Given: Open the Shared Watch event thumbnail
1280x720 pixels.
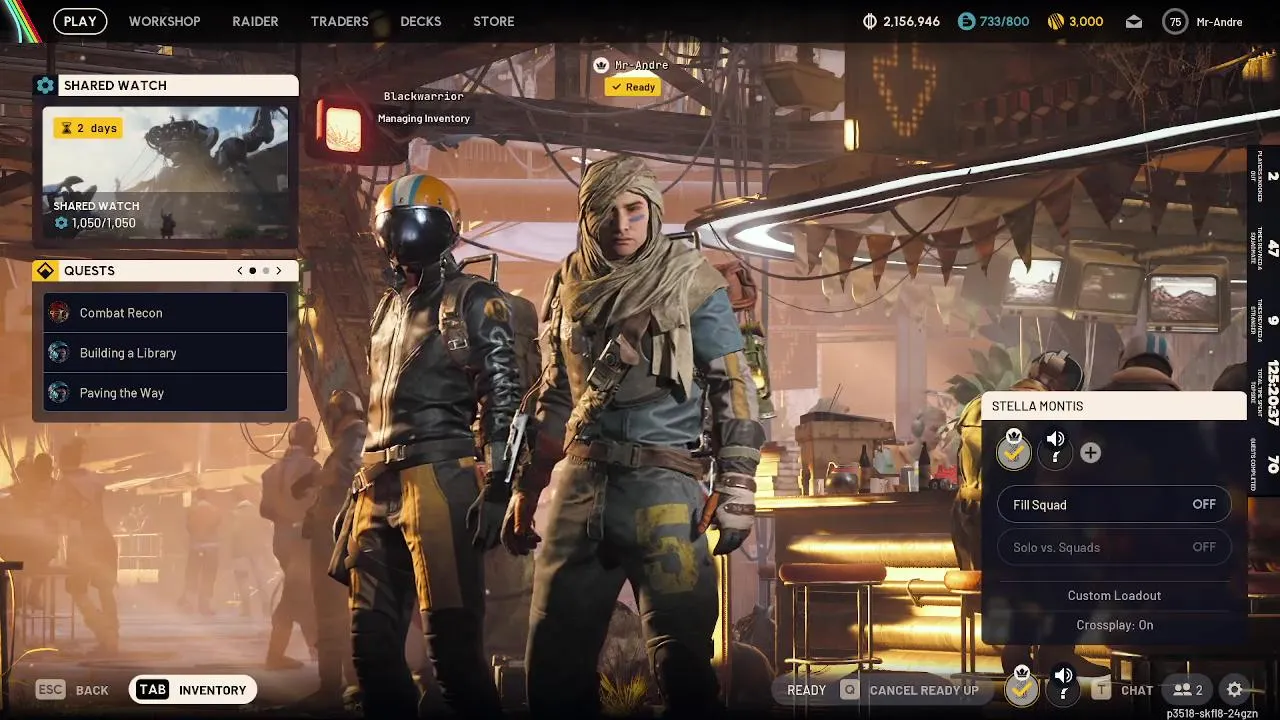Looking at the screenshot, I should pyautogui.click(x=165, y=172).
